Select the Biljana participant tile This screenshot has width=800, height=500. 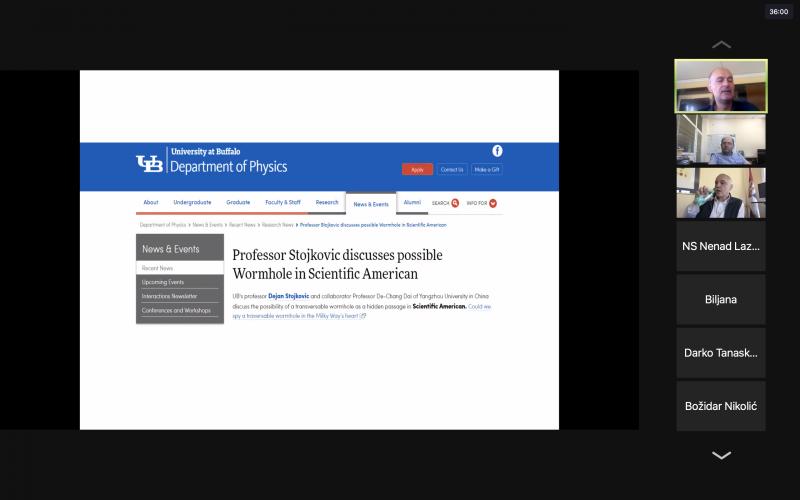721,299
